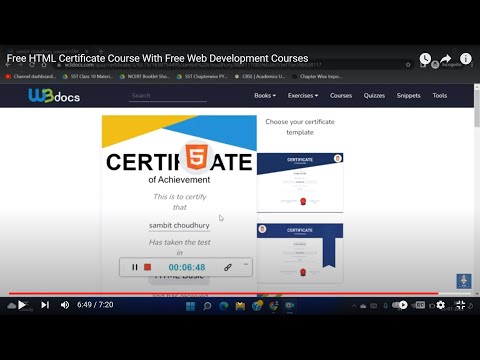Seek on the red video progress bar
Image resolution: width=480 pixels, height=360 pixels.
coord(240,293)
